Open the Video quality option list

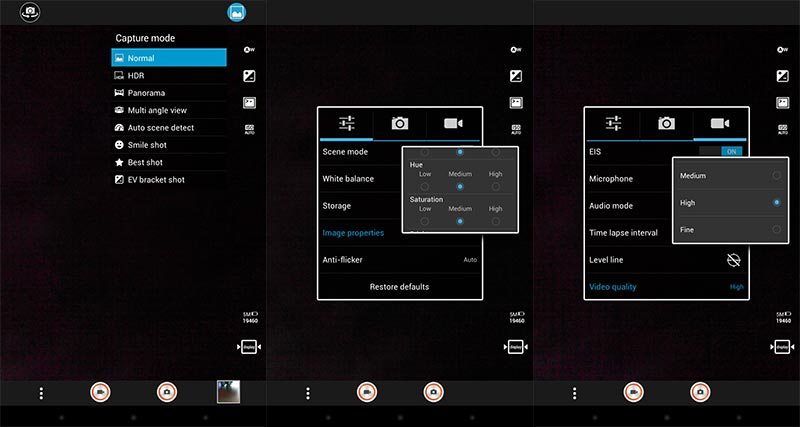pos(666,287)
